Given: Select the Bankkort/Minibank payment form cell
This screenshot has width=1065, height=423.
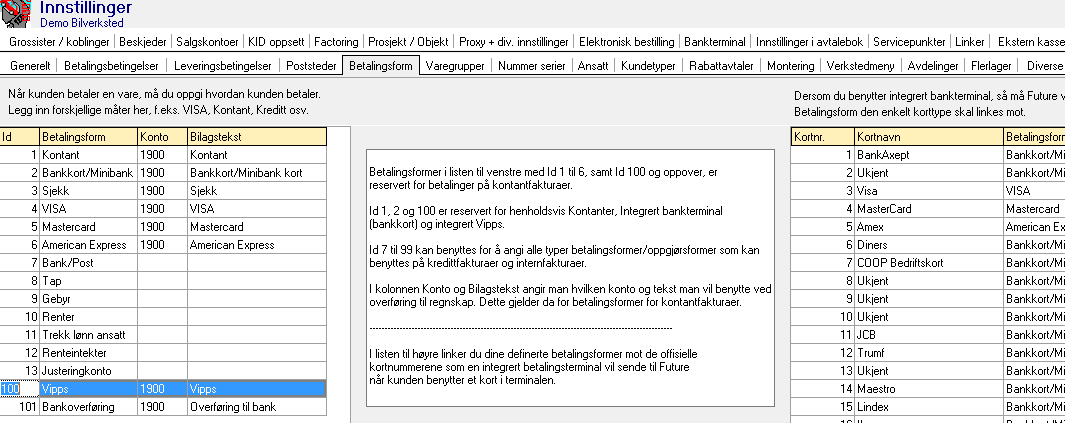Looking at the screenshot, I should point(88,173).
